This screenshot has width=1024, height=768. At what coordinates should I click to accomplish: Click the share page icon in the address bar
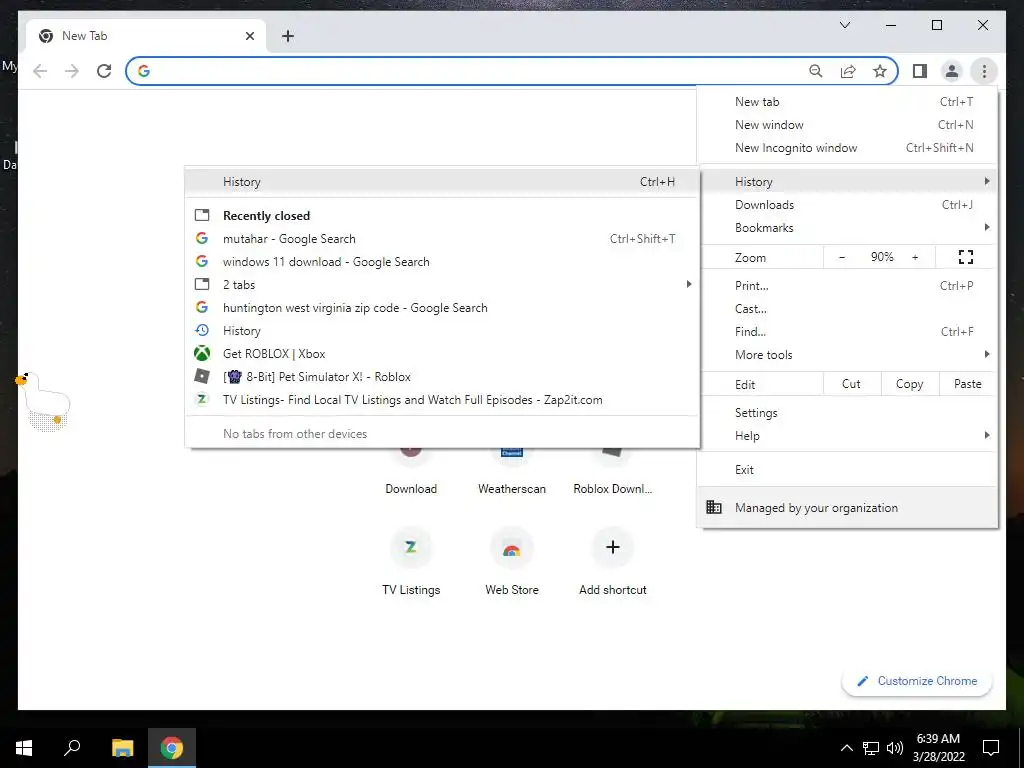click(848, 71)
